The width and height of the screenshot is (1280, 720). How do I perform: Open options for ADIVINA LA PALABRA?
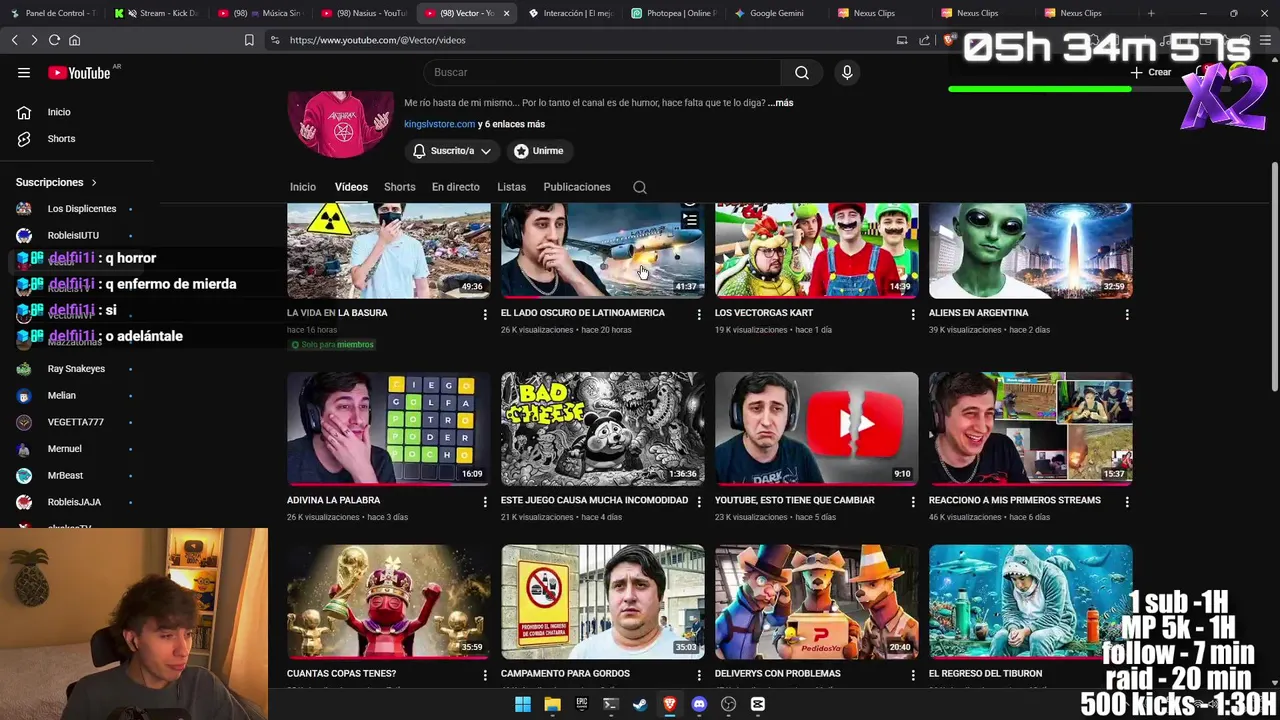[x=485, y=501]
